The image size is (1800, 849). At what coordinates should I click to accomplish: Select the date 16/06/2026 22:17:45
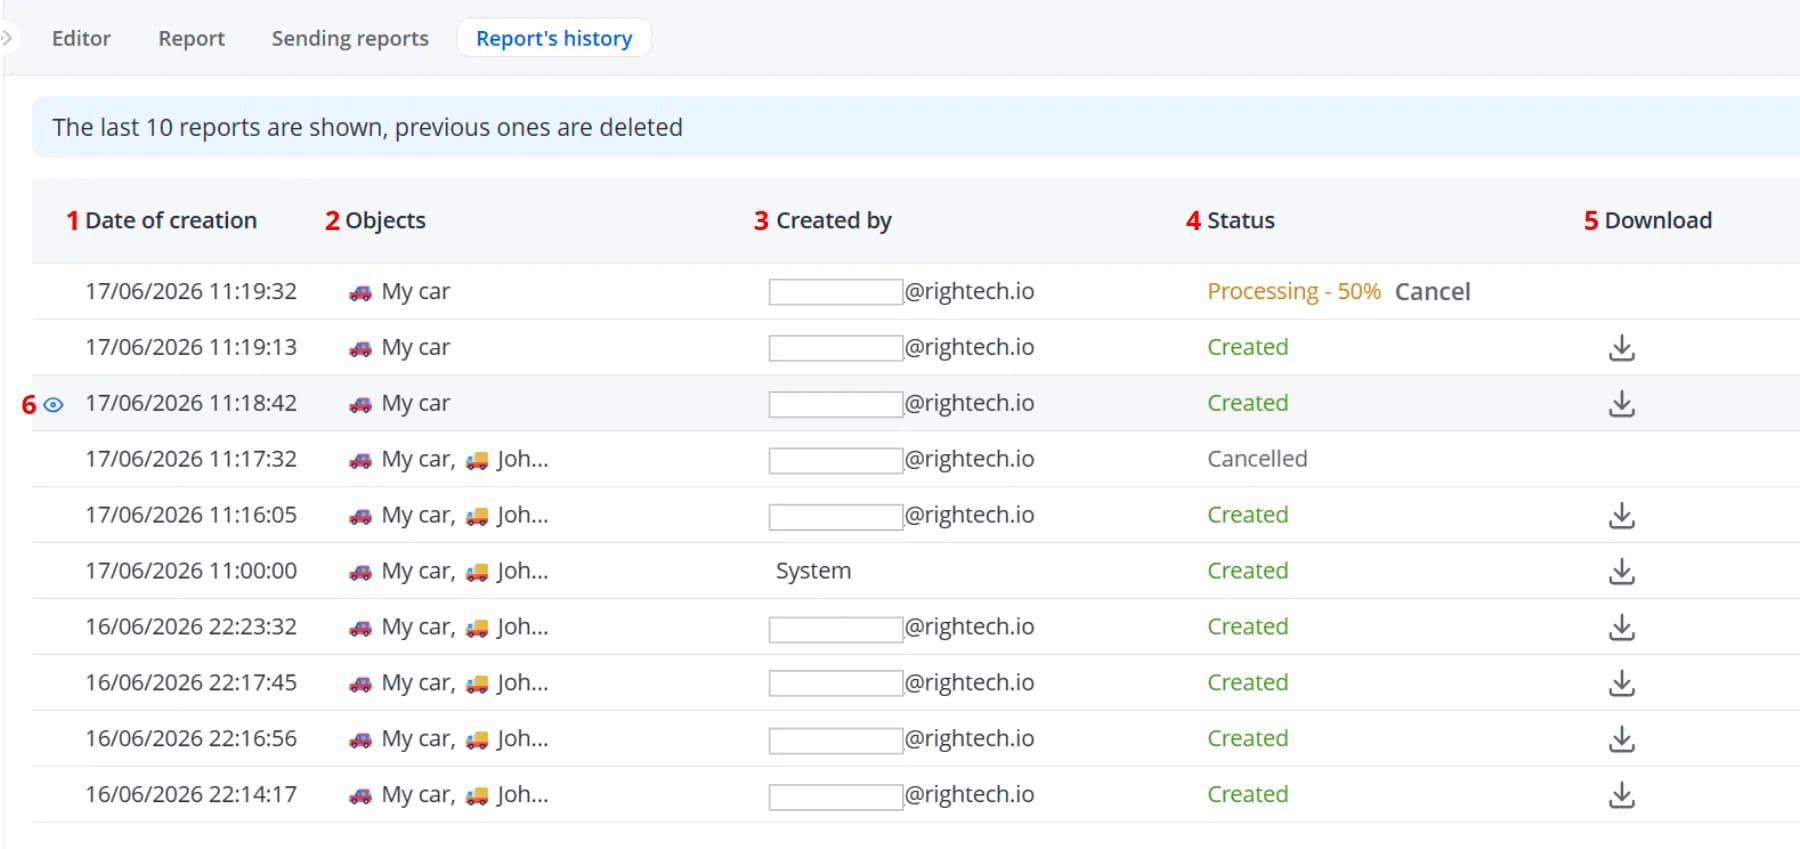pyautogui.click(x=191, y=683)
